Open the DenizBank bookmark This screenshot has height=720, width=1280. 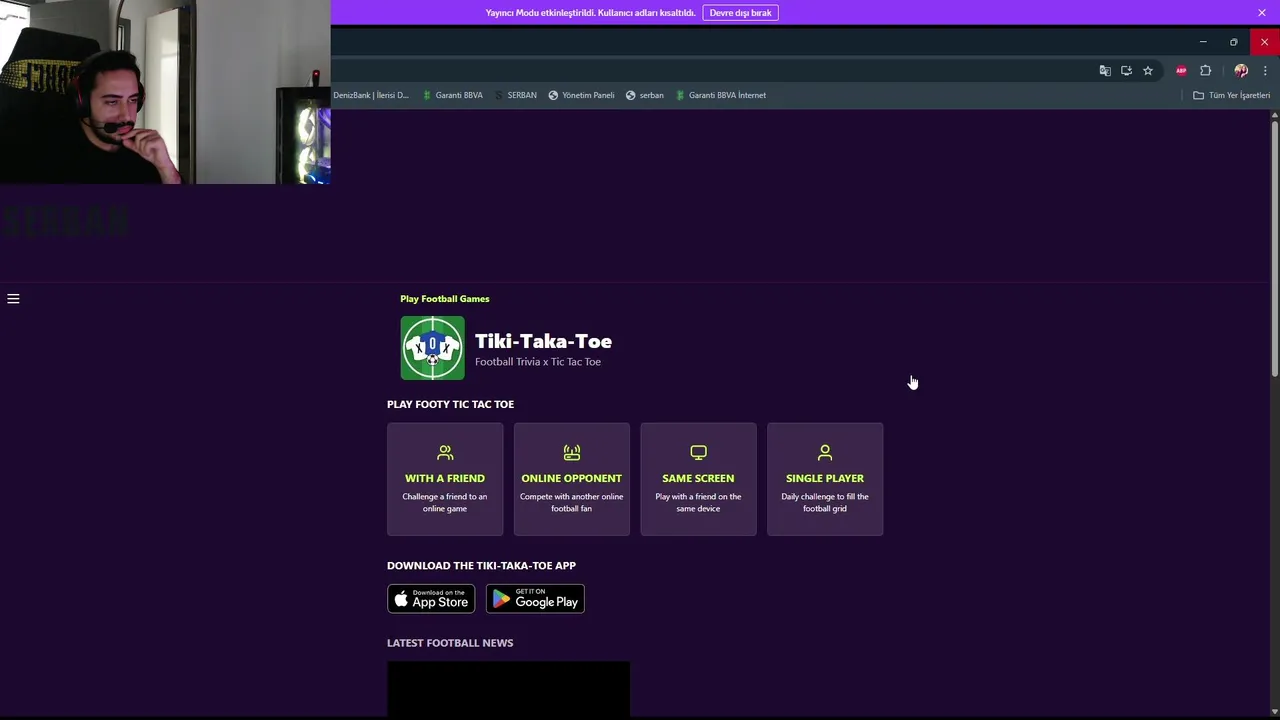(371, 95)
